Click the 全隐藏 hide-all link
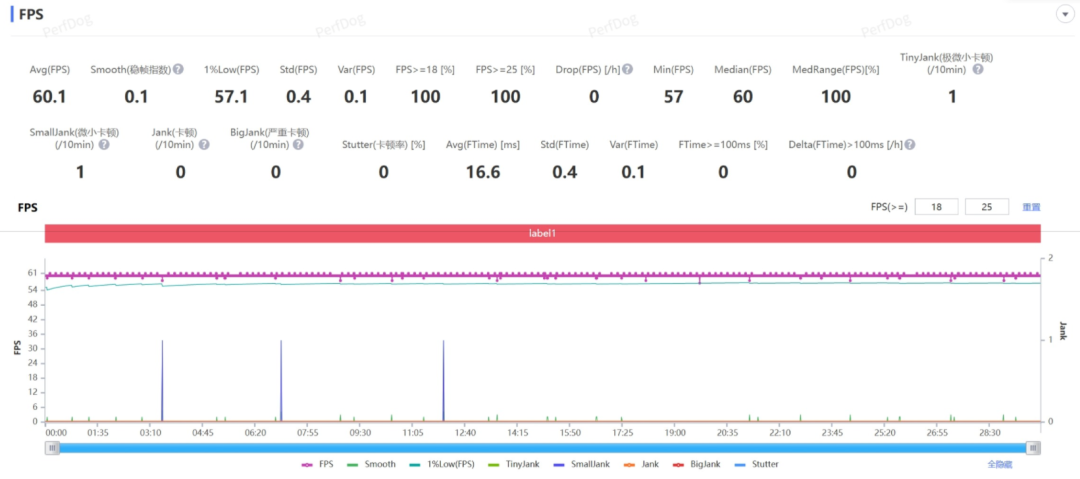 (x=999, y=465)
